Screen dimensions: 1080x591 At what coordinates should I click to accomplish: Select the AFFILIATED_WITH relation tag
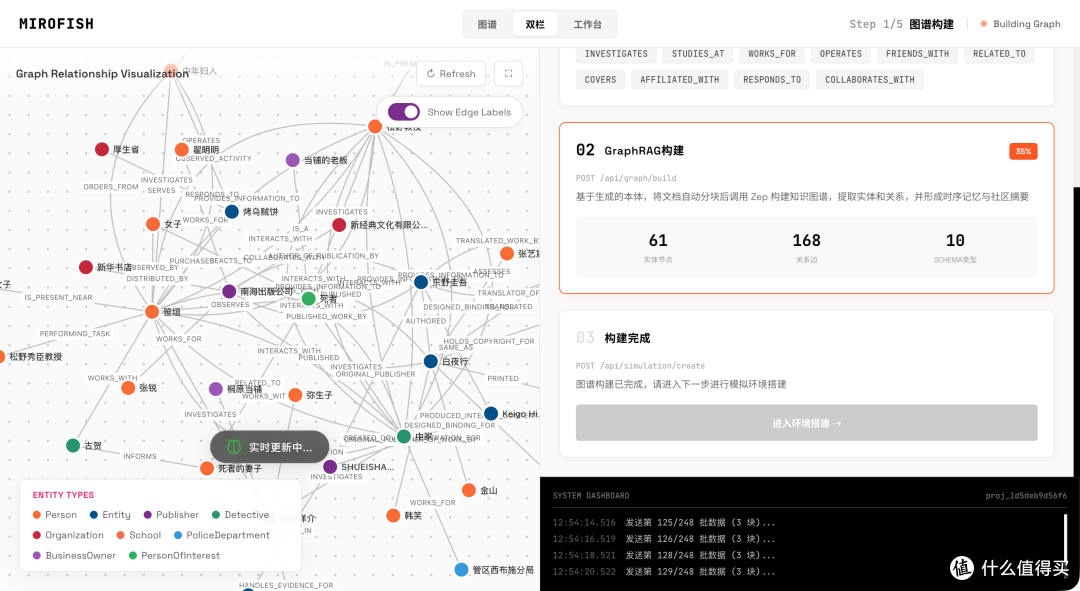680,80
